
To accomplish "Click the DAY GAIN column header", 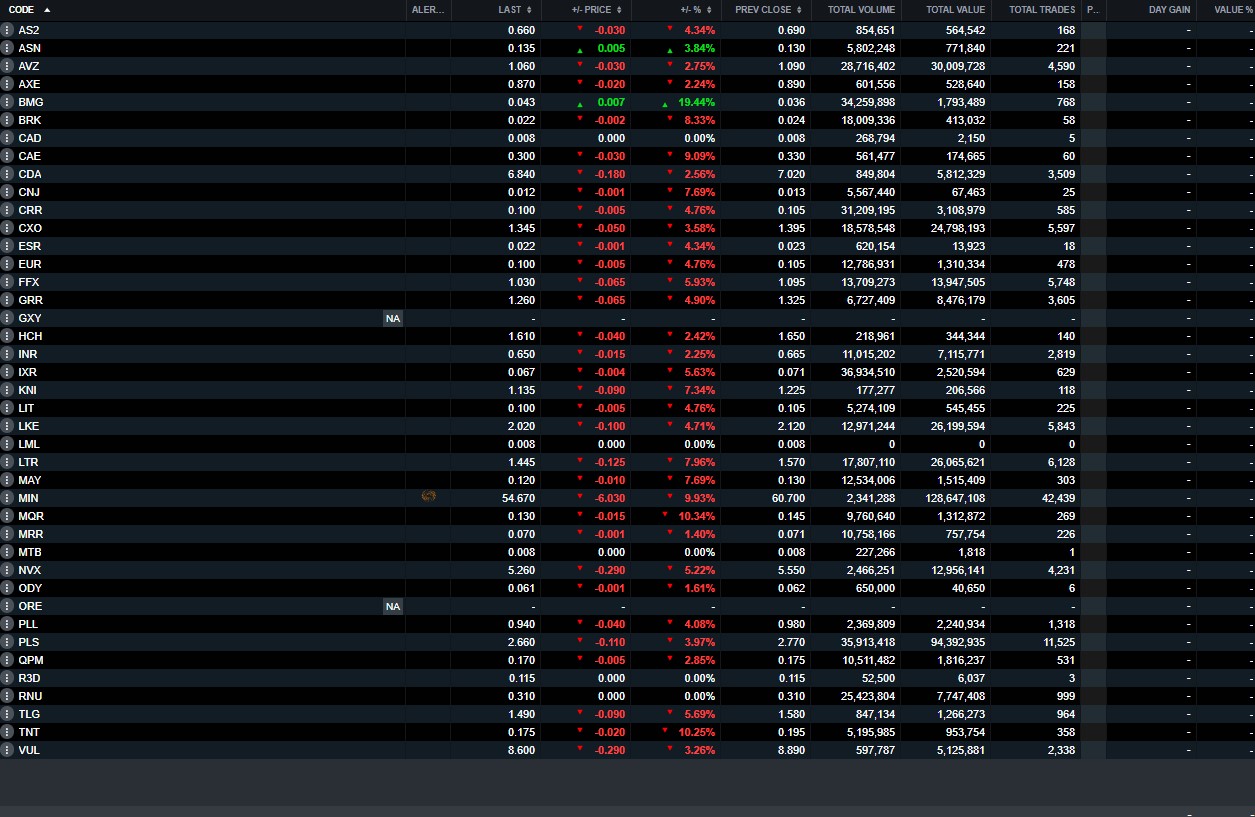I will (x=1169, y=10).
